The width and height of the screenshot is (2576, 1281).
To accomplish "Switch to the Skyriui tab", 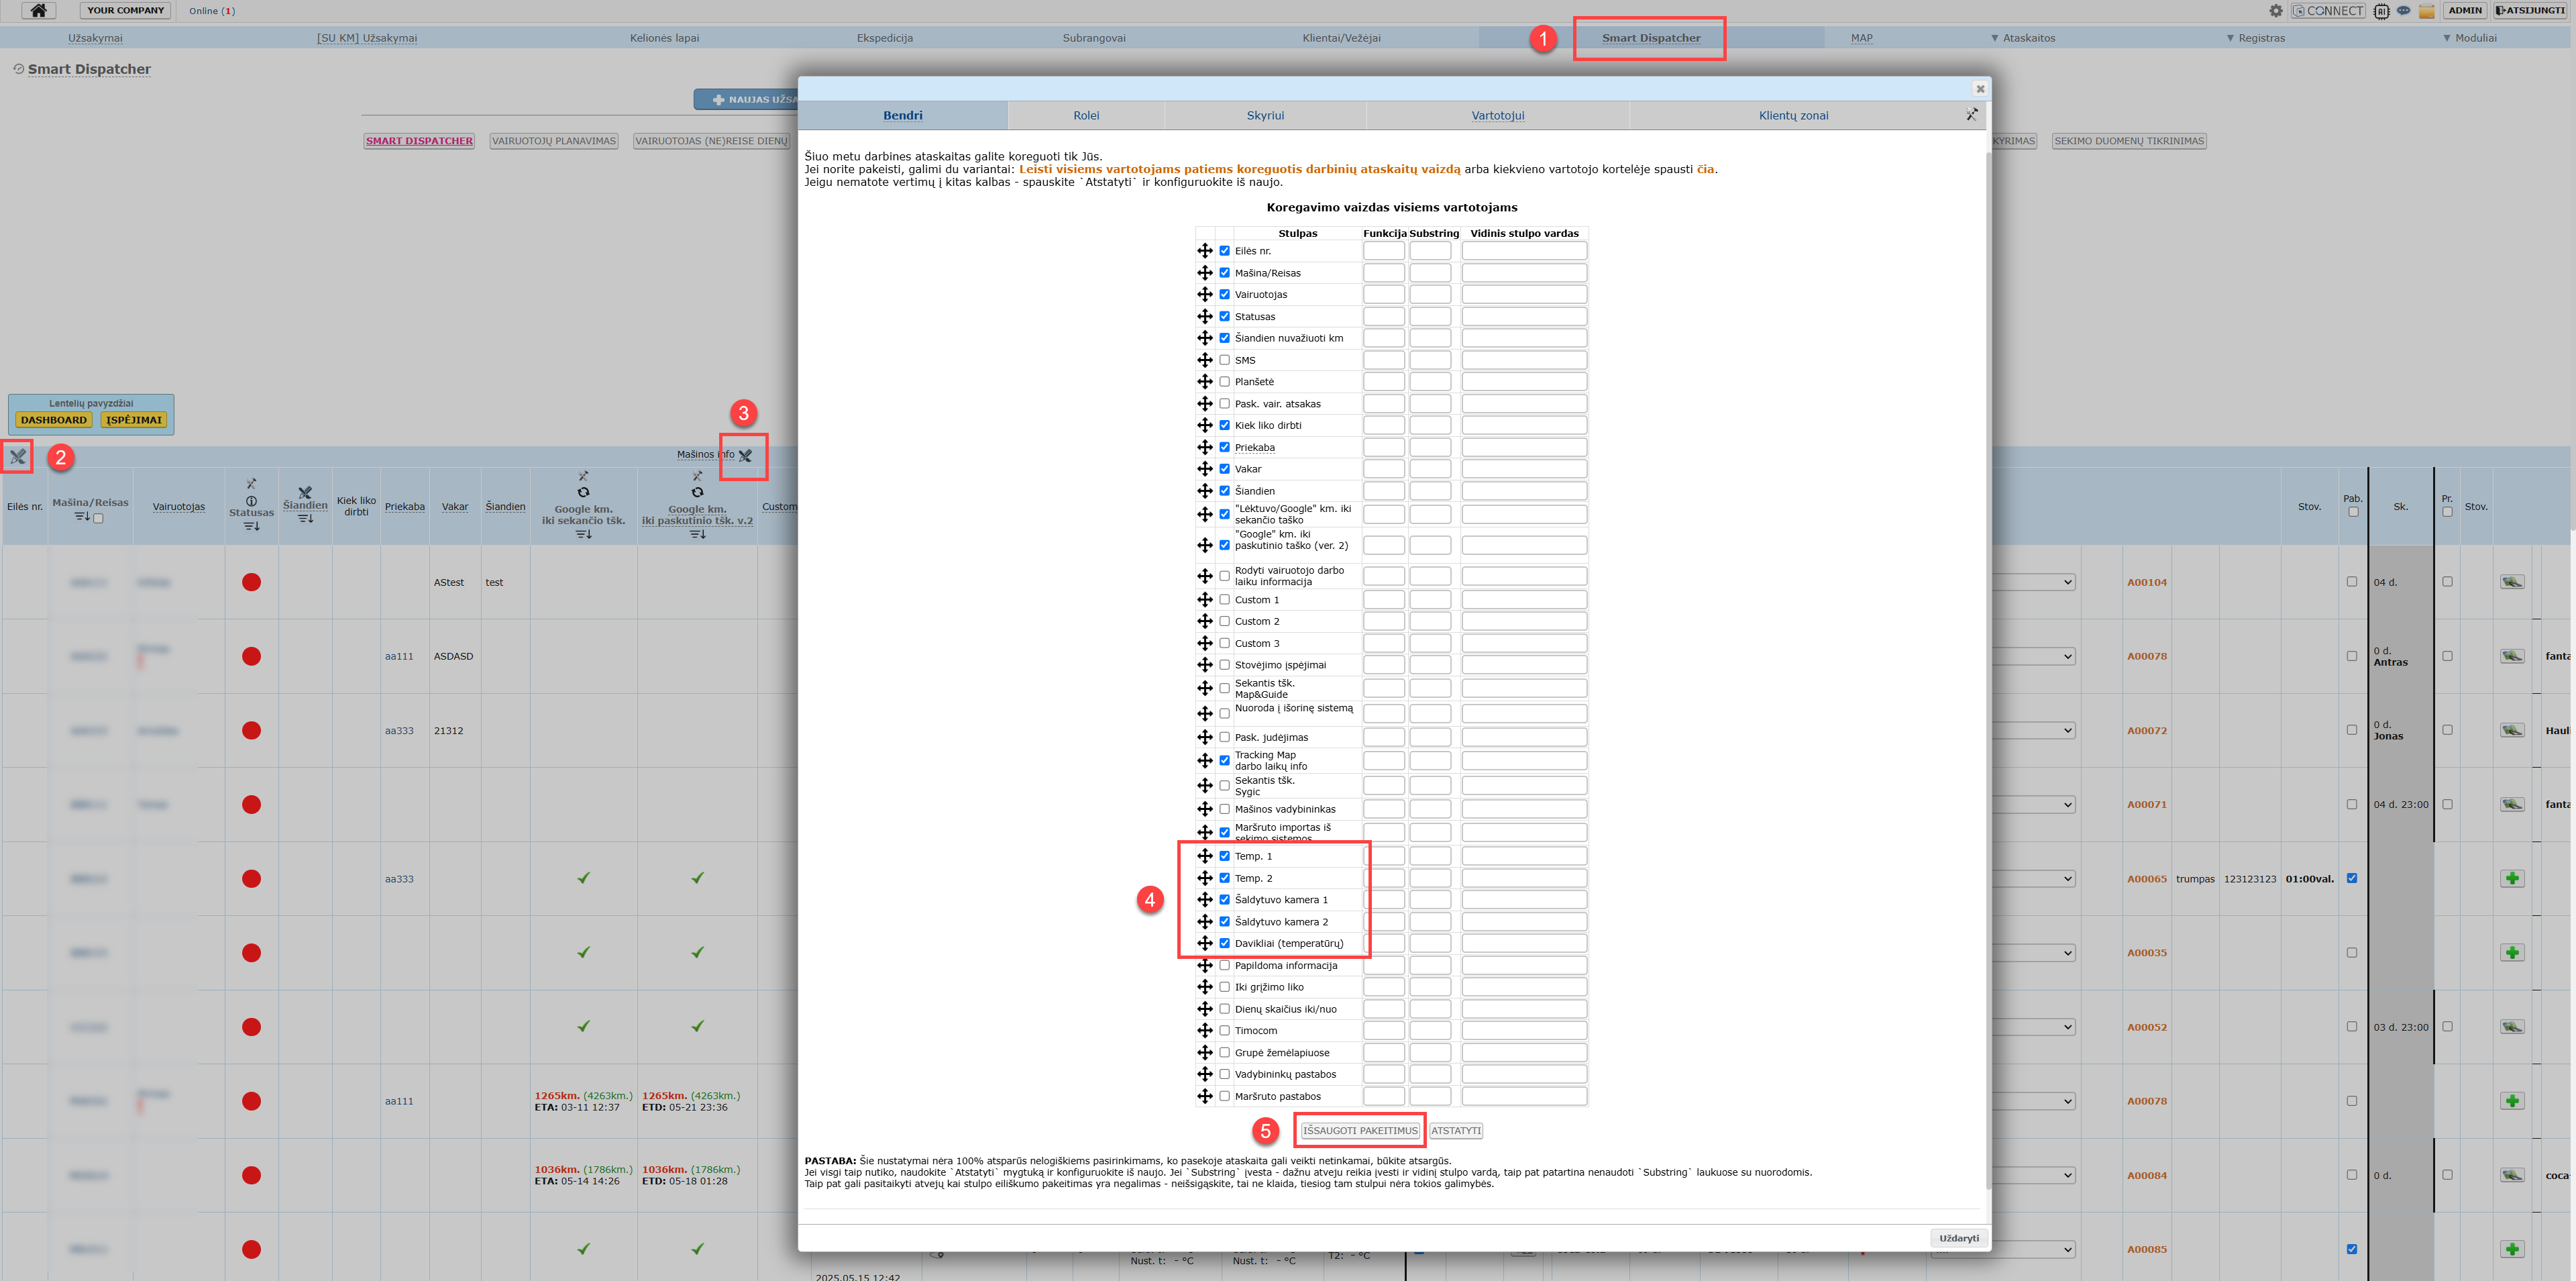I will 1265,115.
